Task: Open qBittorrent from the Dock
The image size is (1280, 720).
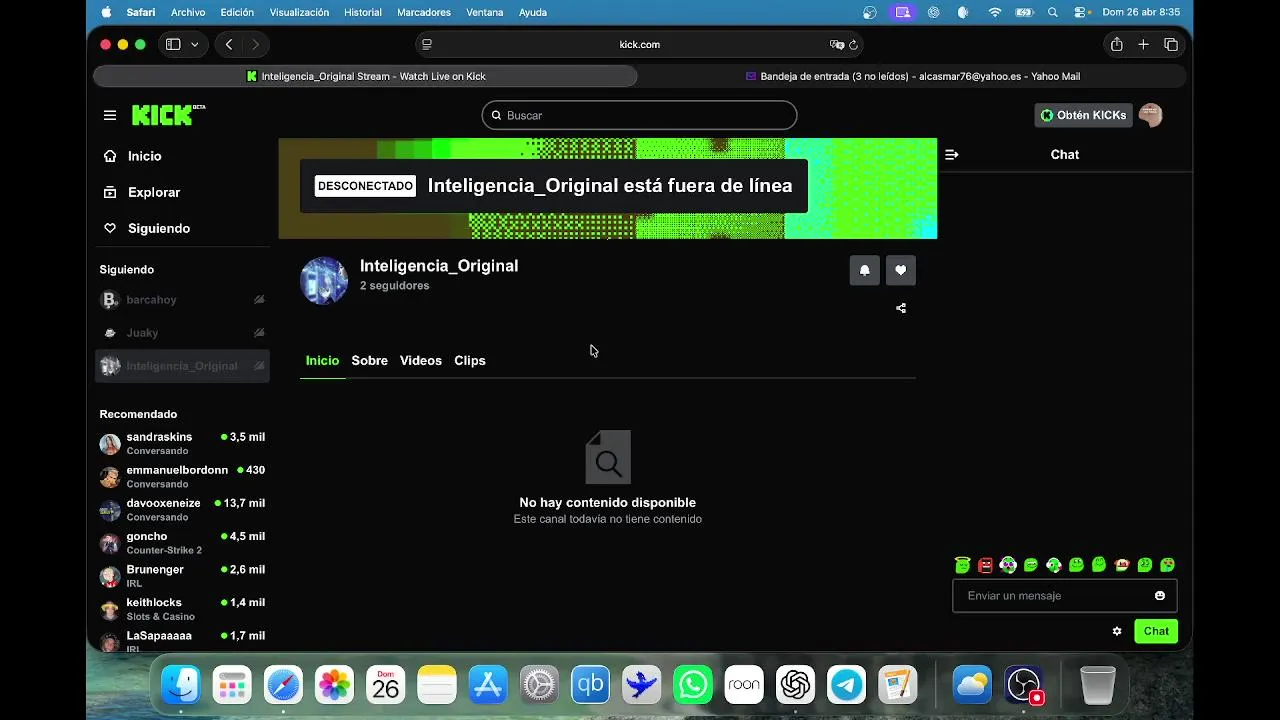Action: pos(590,685)
